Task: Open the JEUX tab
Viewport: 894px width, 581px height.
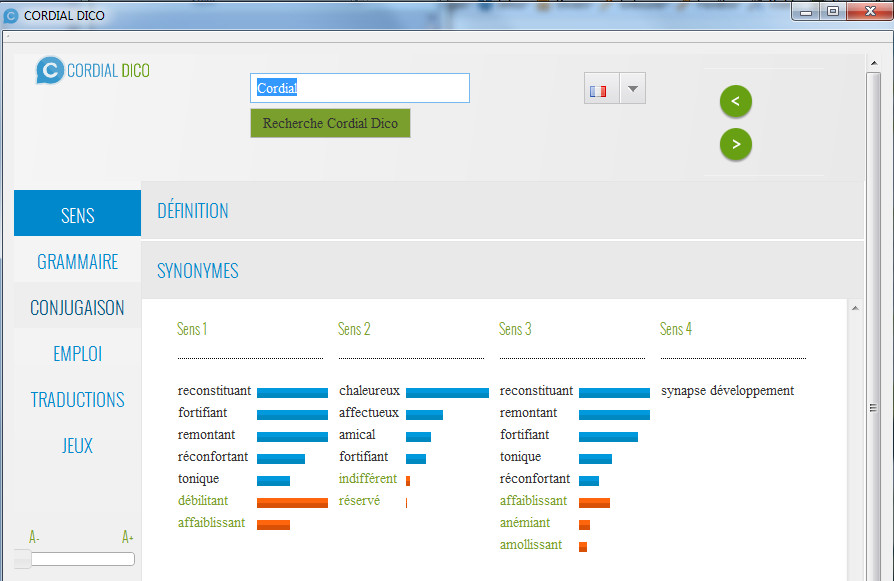Action: pos(78,445)
